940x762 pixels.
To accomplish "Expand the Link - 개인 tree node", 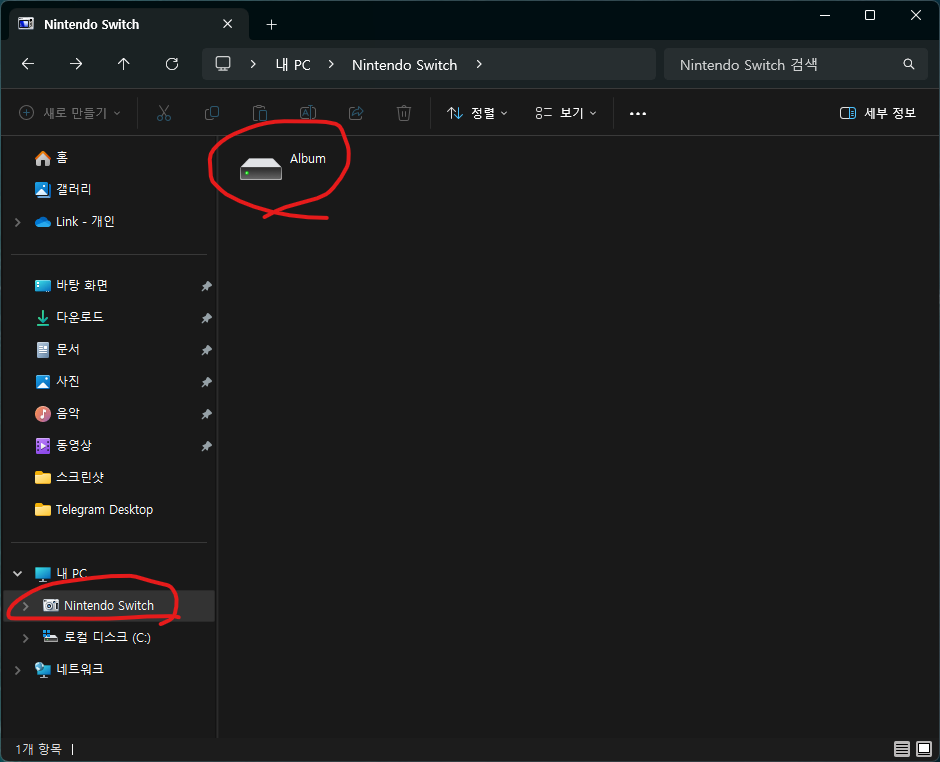I will (17, 222).
